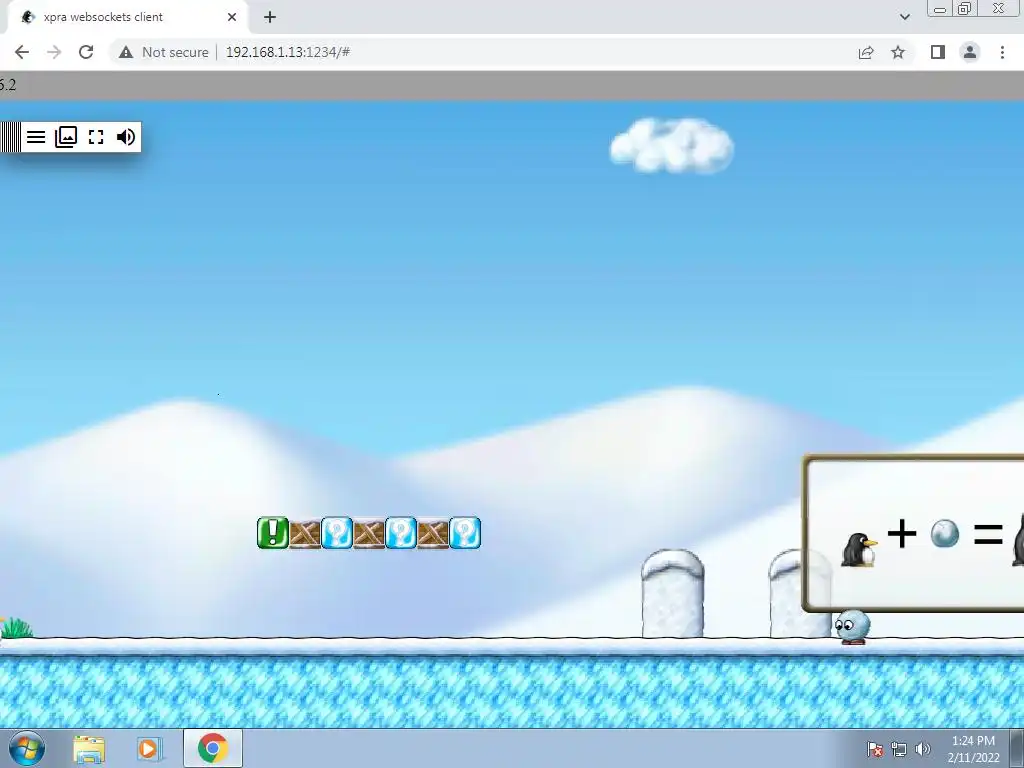This screenshot has height=768, width=1024.
Task: Launch Windows Media Player from taskbar
Action: (x=150, y=749)
